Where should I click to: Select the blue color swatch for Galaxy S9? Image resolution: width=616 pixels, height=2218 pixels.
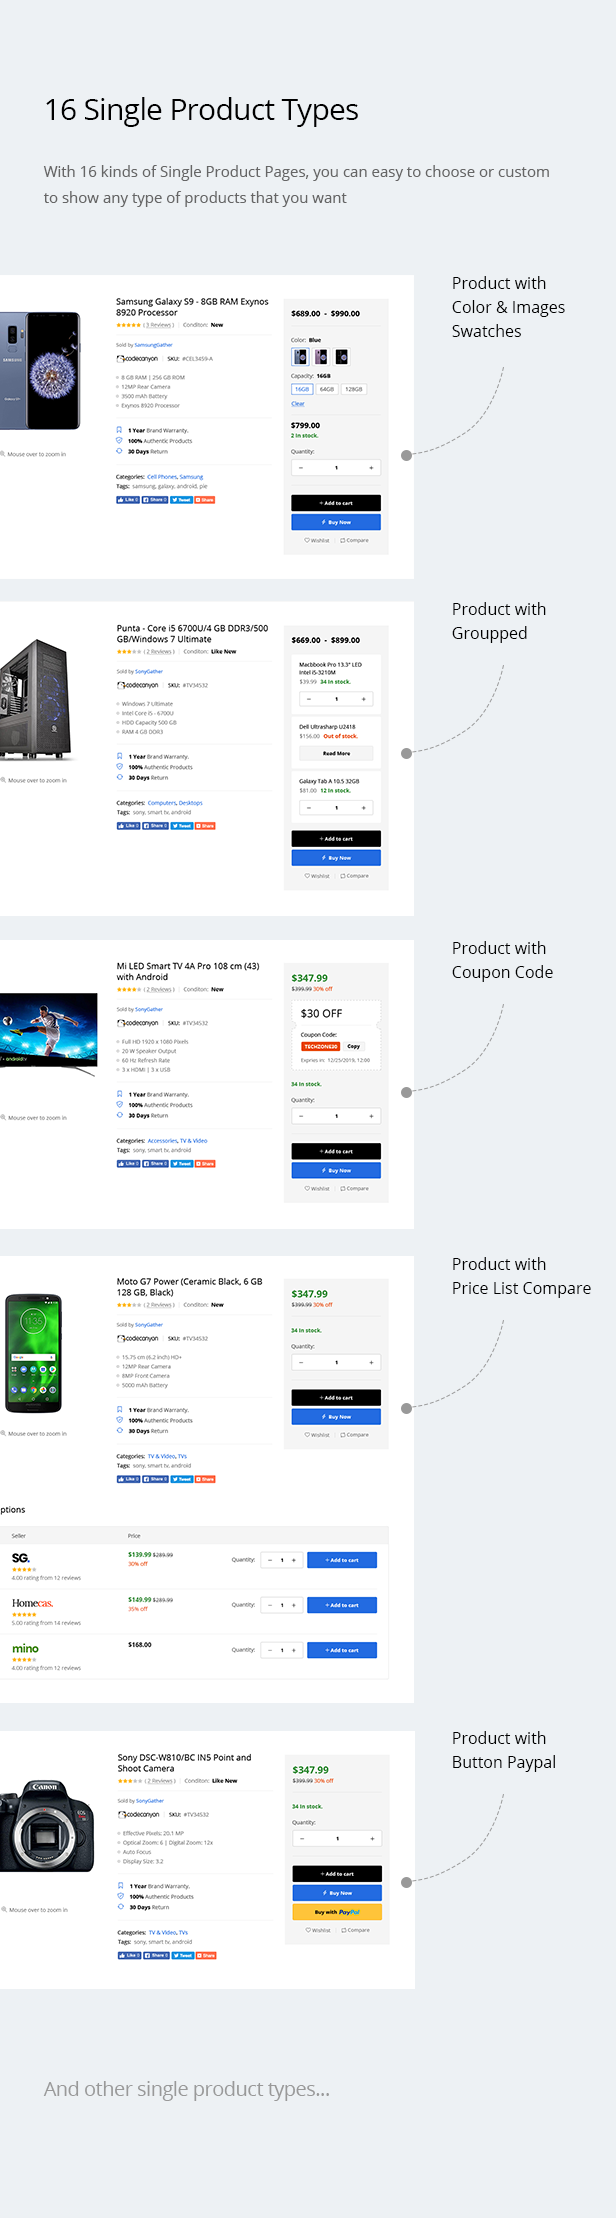300,357
